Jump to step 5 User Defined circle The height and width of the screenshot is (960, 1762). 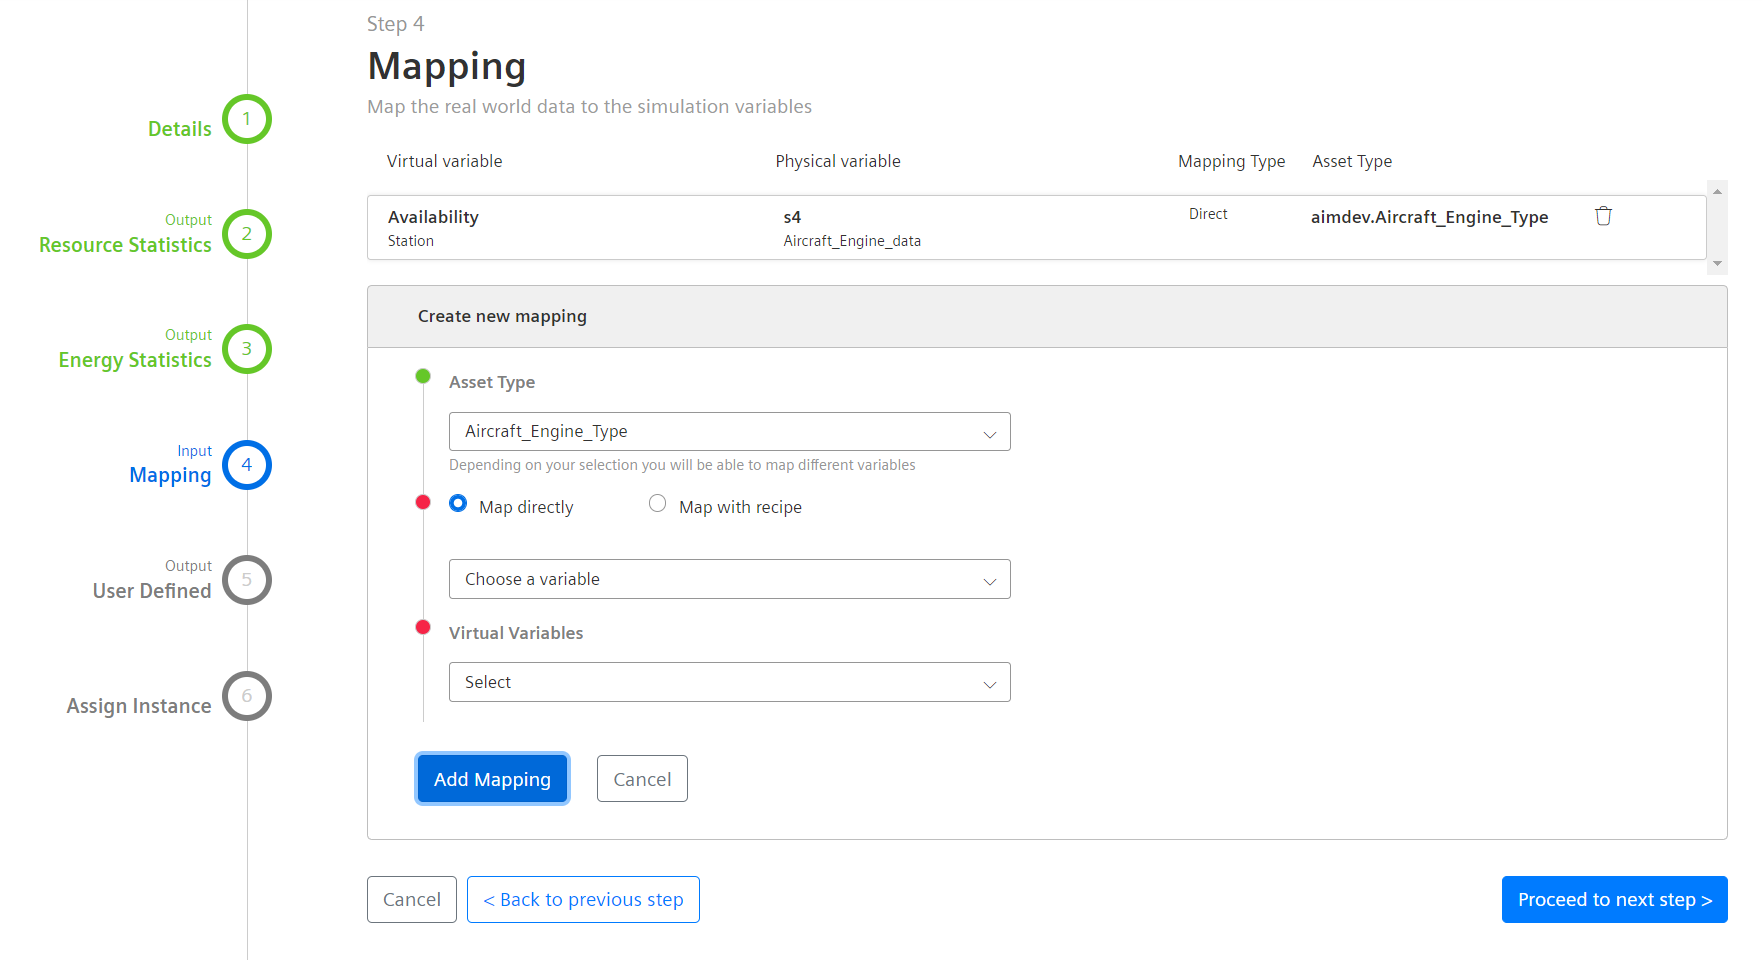(247, 580)
